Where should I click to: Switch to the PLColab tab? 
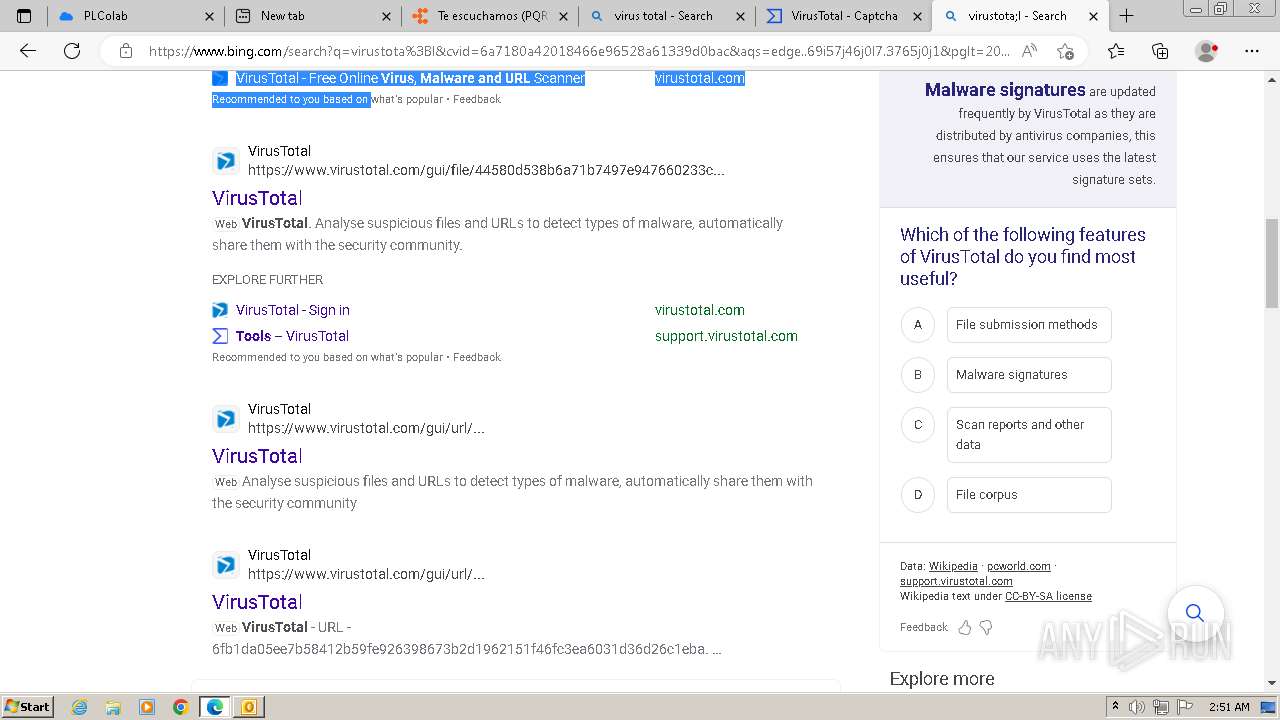point(135,16)
